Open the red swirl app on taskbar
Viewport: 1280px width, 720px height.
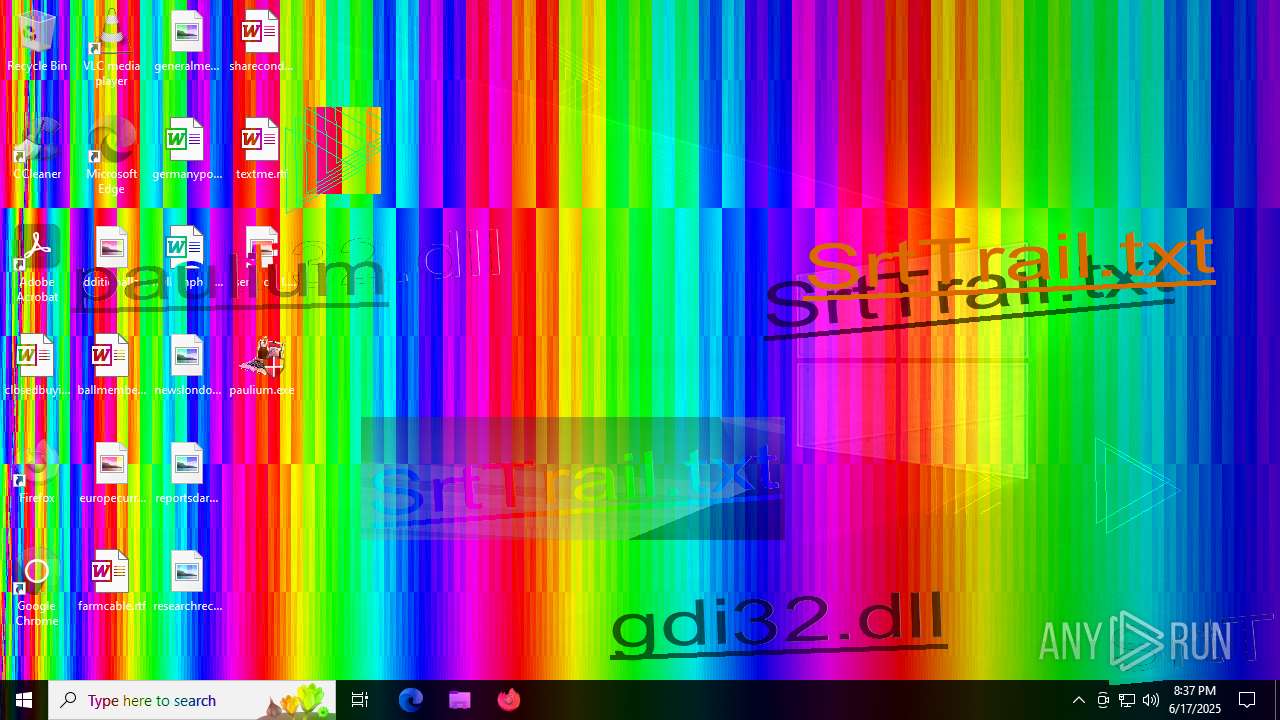tap(509, 700)
